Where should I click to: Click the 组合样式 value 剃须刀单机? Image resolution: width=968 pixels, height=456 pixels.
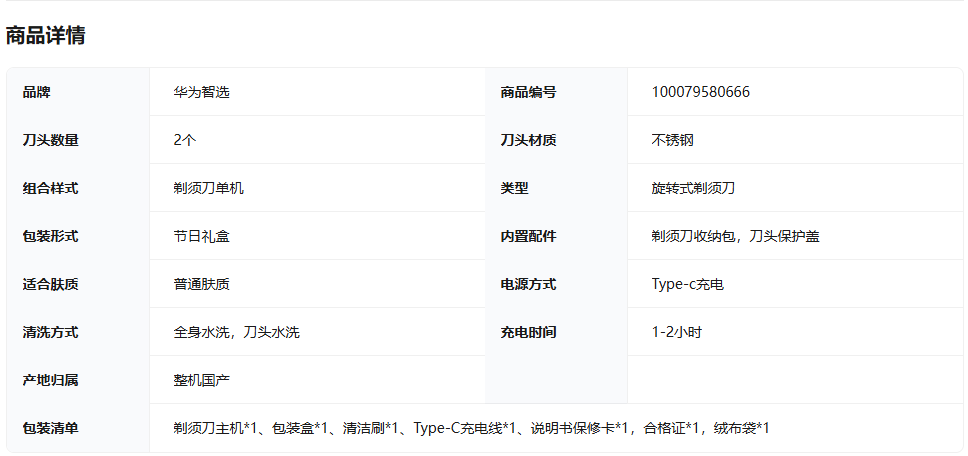pyautogui.click(x=208, y=188)
